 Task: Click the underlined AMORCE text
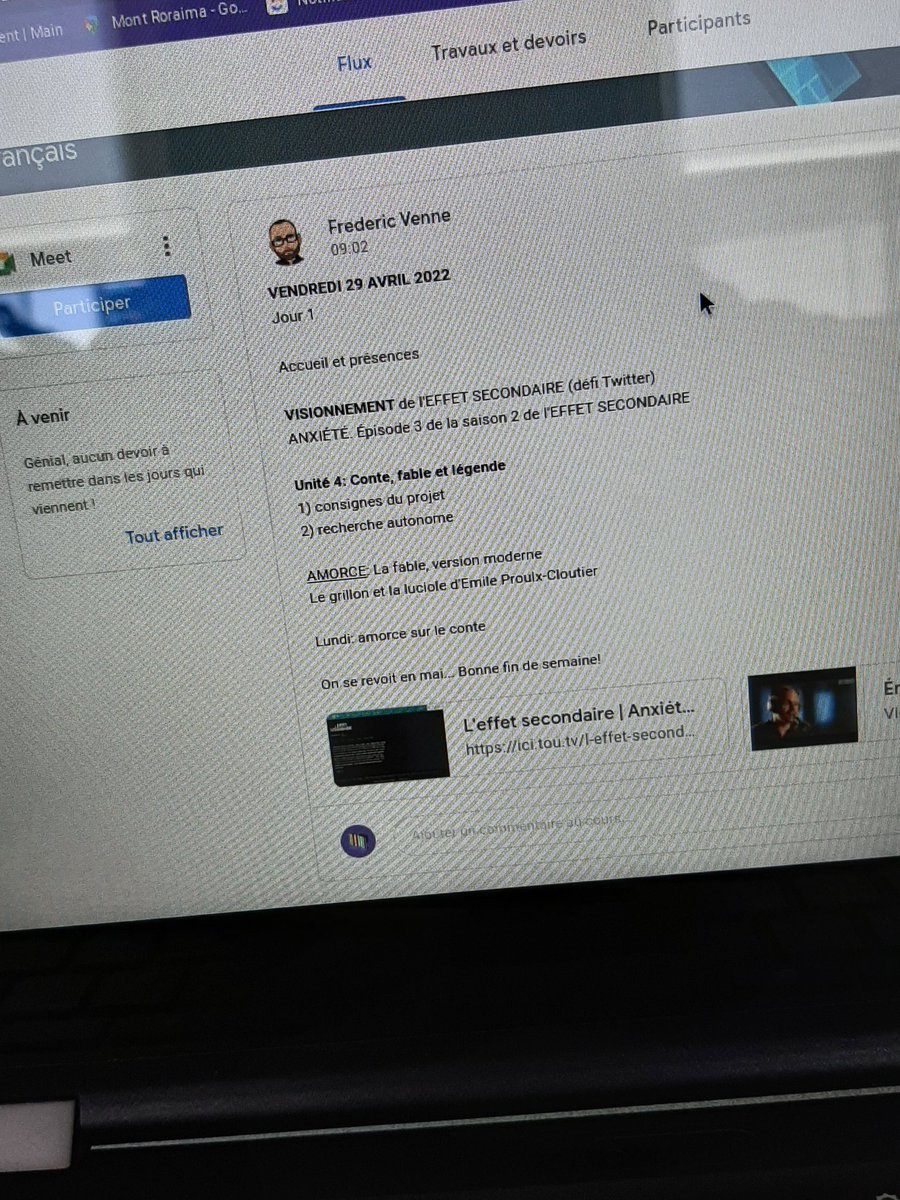coord(337,573)
